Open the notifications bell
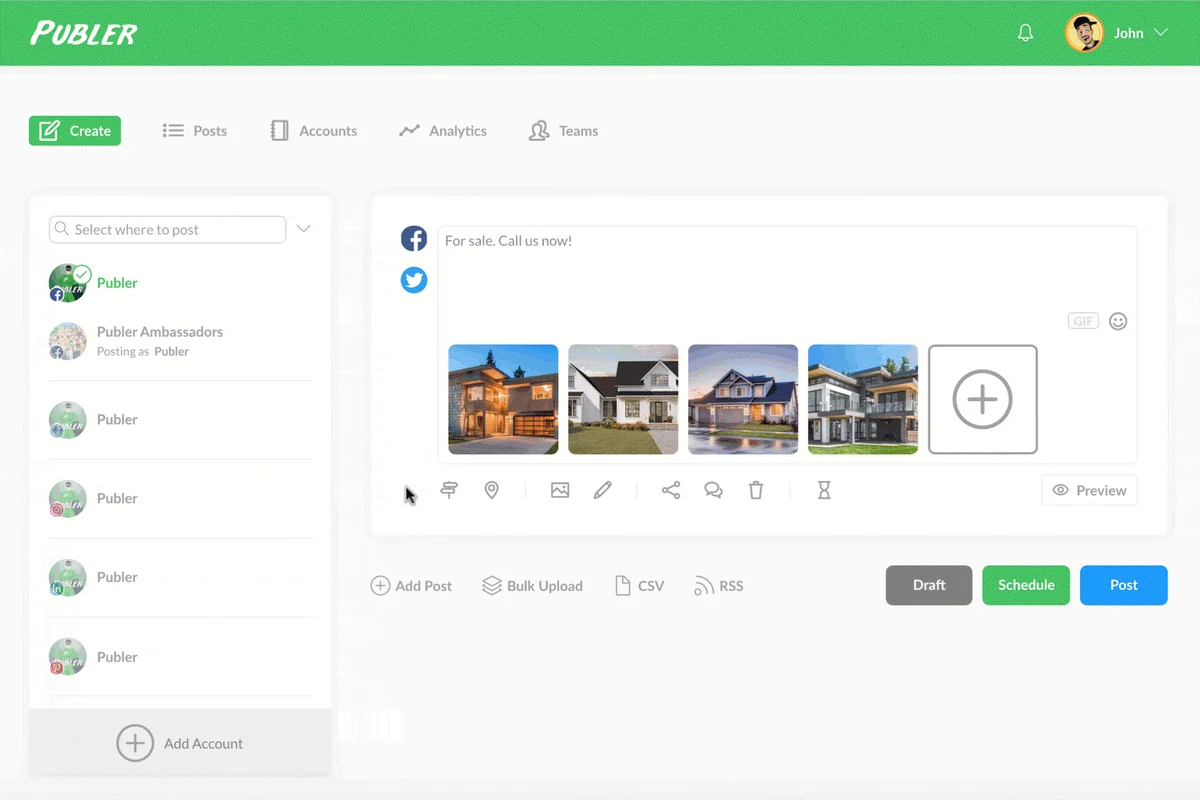This screenshot has width=1200, height=800. [1025, 33]
